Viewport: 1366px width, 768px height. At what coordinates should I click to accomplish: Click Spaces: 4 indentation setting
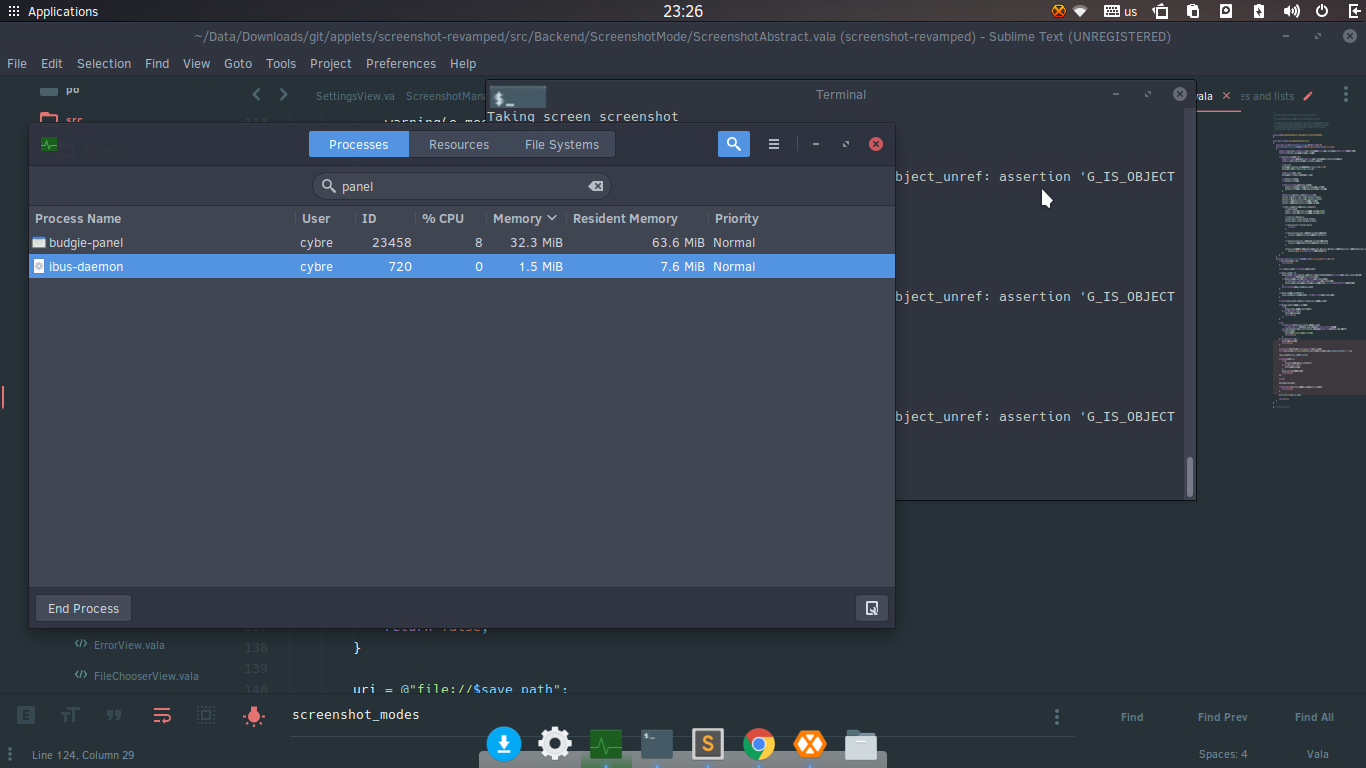[1223, 754]
